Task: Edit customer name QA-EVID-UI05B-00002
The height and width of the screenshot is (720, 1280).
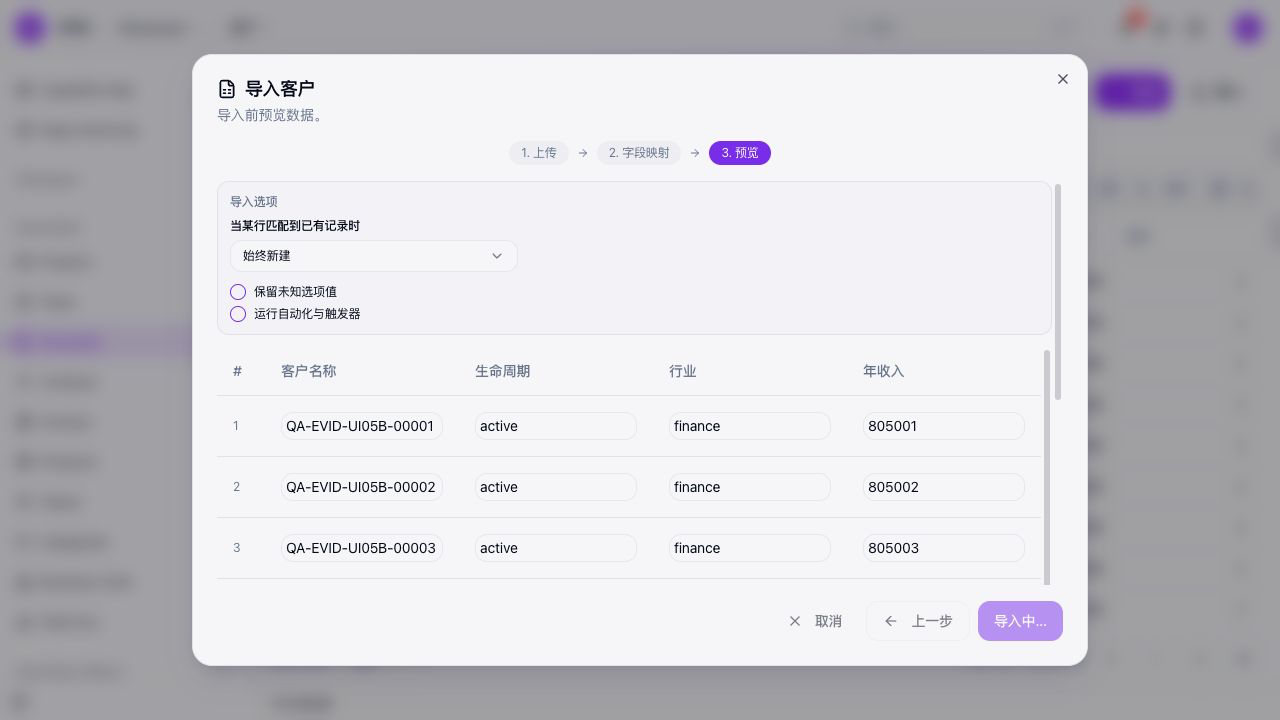Action: pyautogui.click(x=362, y=487)
